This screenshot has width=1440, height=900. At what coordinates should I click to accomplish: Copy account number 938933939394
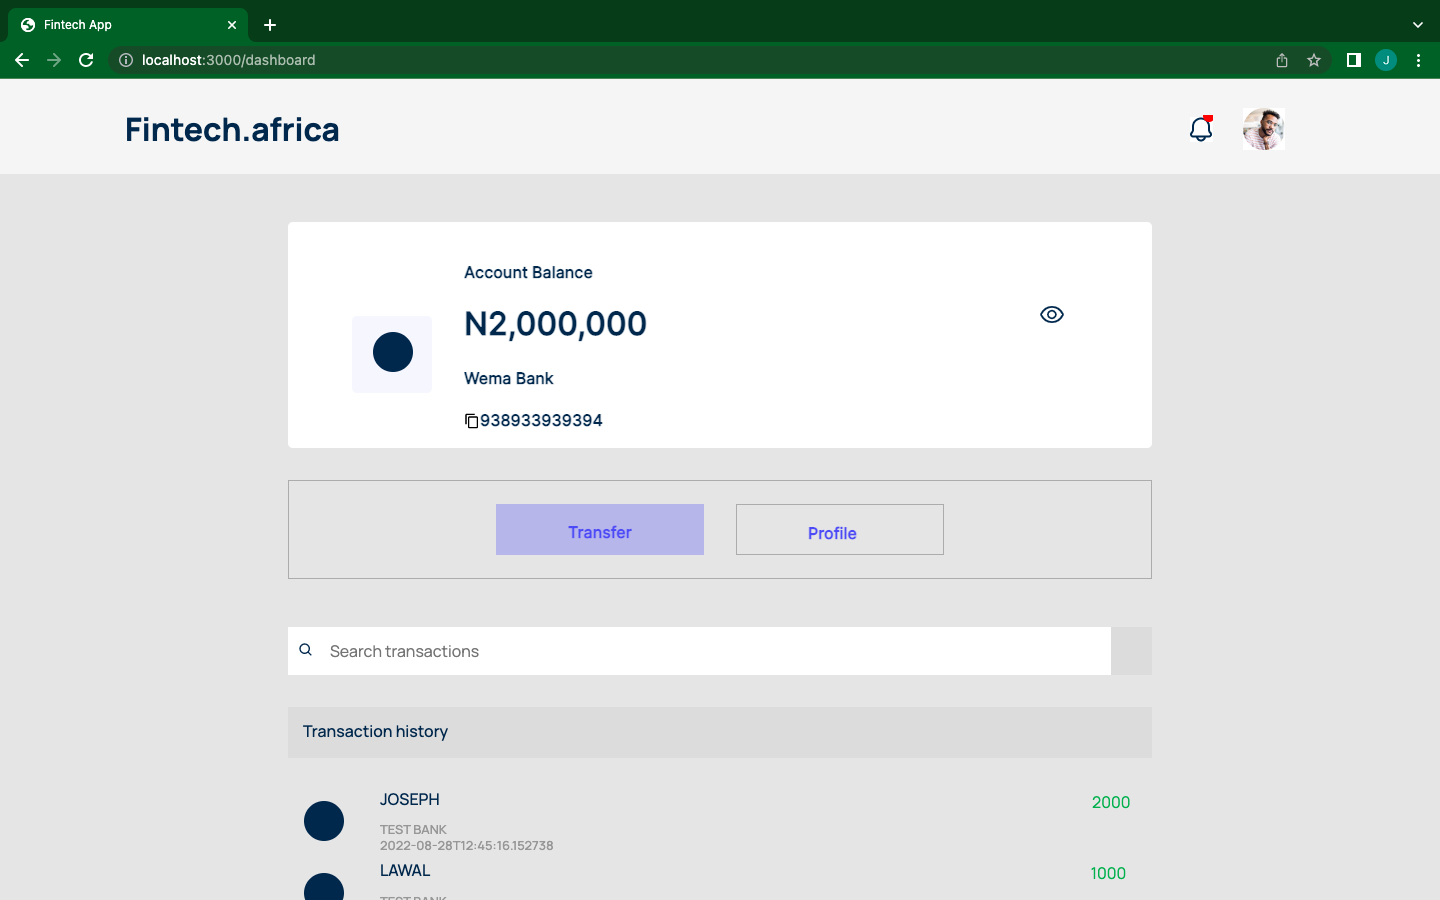471,420
